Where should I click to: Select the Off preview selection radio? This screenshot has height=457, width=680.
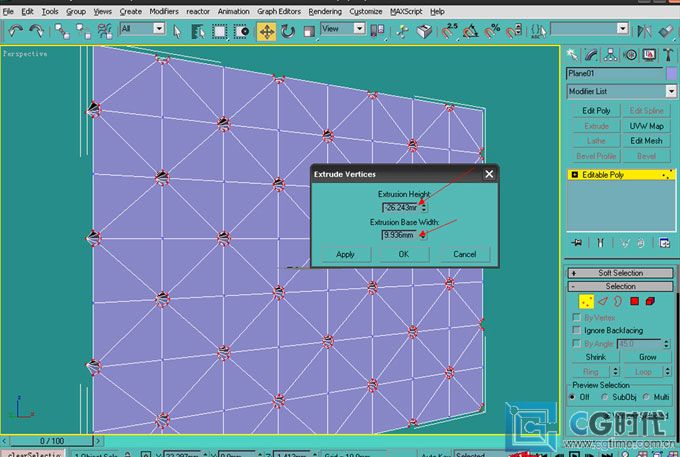coord(572,397)
